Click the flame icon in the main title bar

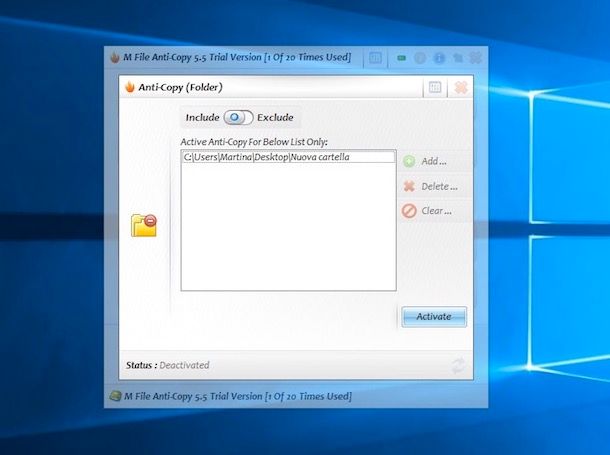pos(114,58)
